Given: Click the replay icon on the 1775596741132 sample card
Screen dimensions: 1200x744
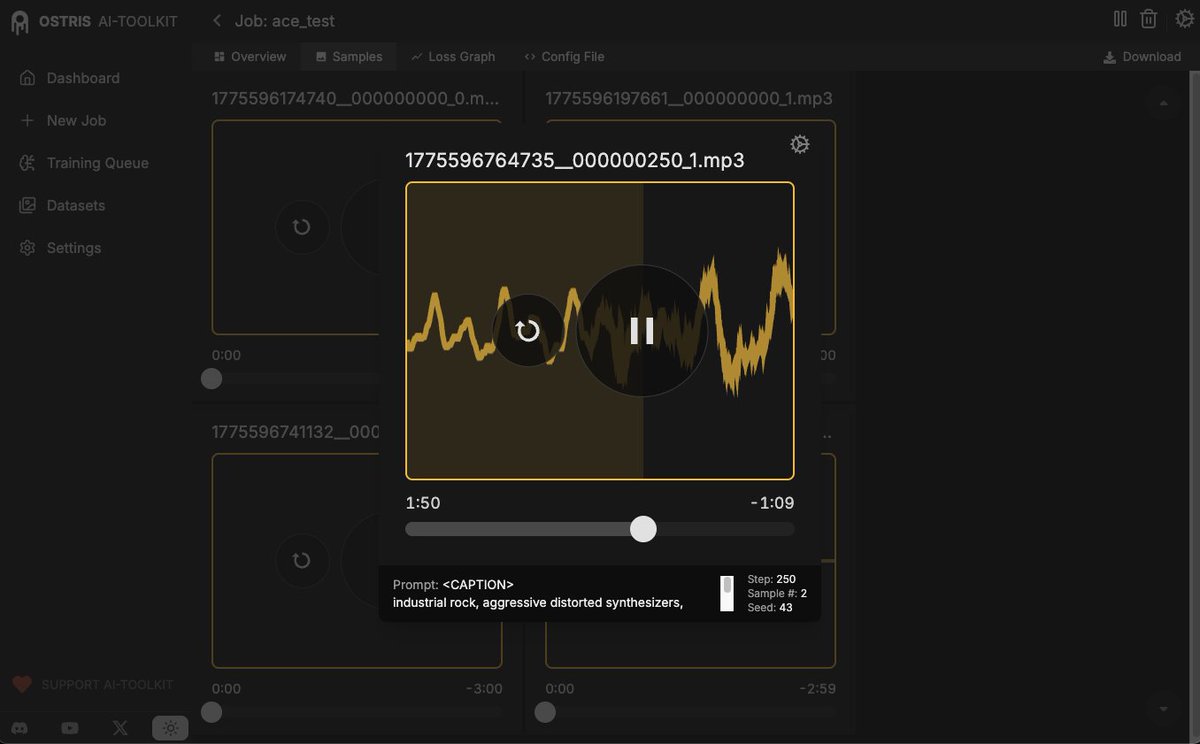Looking at the screenshot, I should pos(302,561).
